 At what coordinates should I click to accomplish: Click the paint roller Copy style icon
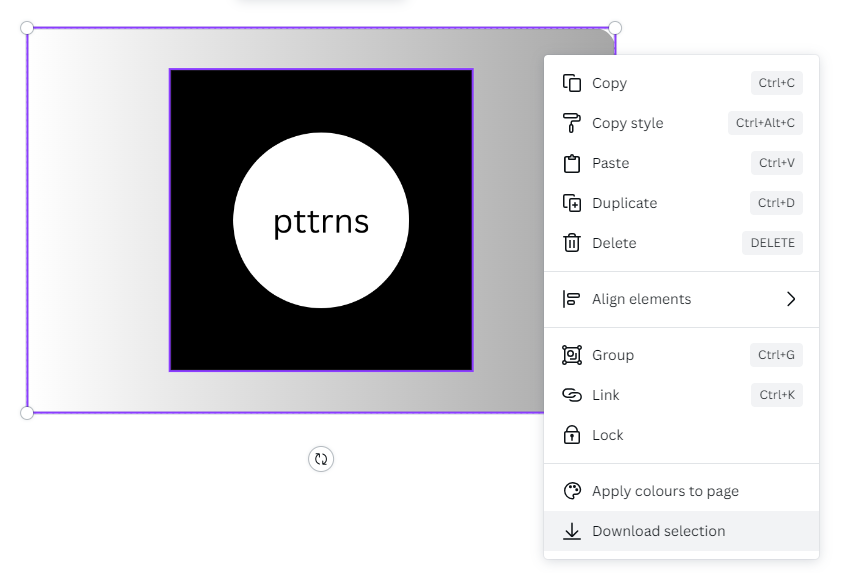(x=572, y=123)
